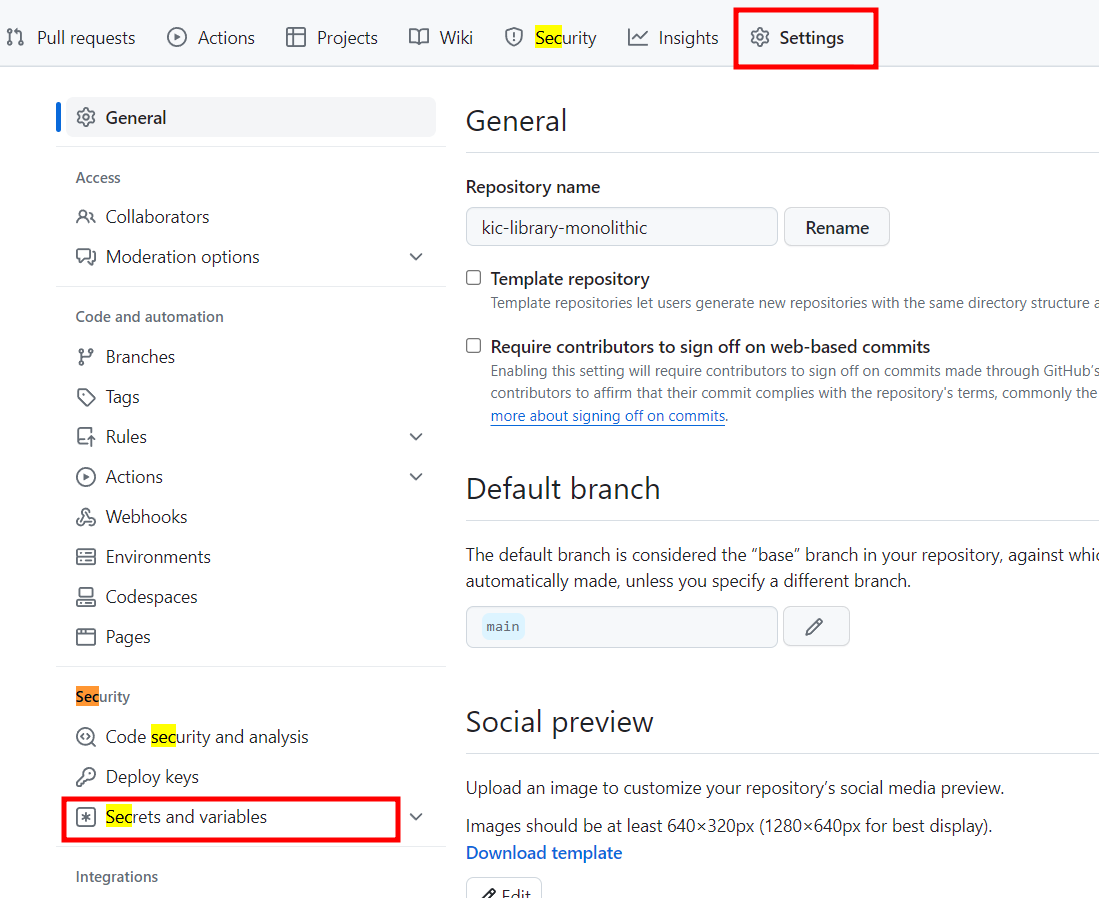Image resolution: width=1099 pixels, height=898 pixels.
Task: Click the main default branch field
Action: coord(622,627)
